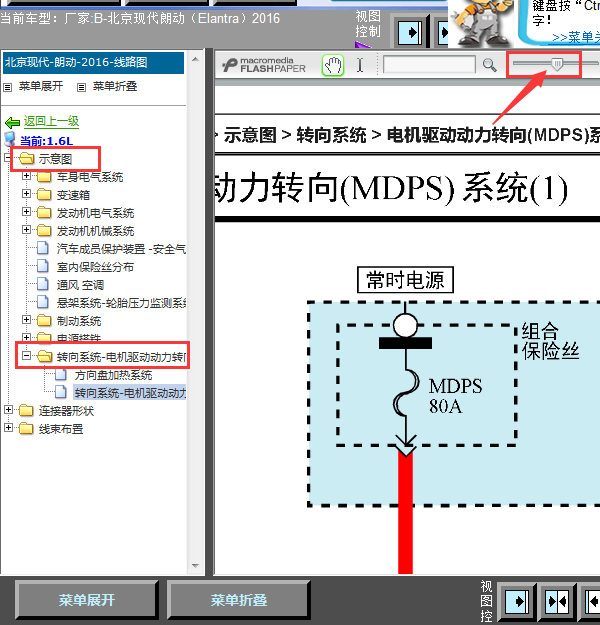The width and height of the screenshot is (600, 625).
Task: Open 汽车成员保护装置 -安全气 document
Action: tap(121, 249)
